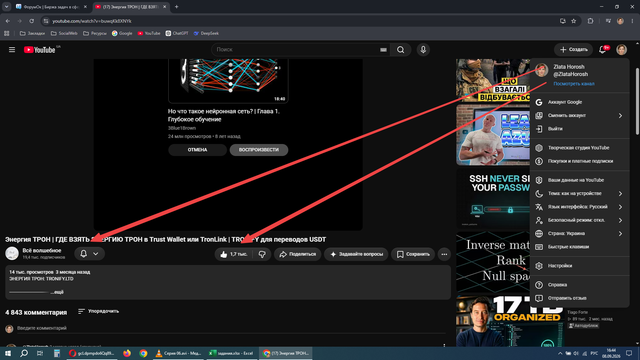
Task: Open Упорядочить comments sort dropdown
Action: pos(98,311)
